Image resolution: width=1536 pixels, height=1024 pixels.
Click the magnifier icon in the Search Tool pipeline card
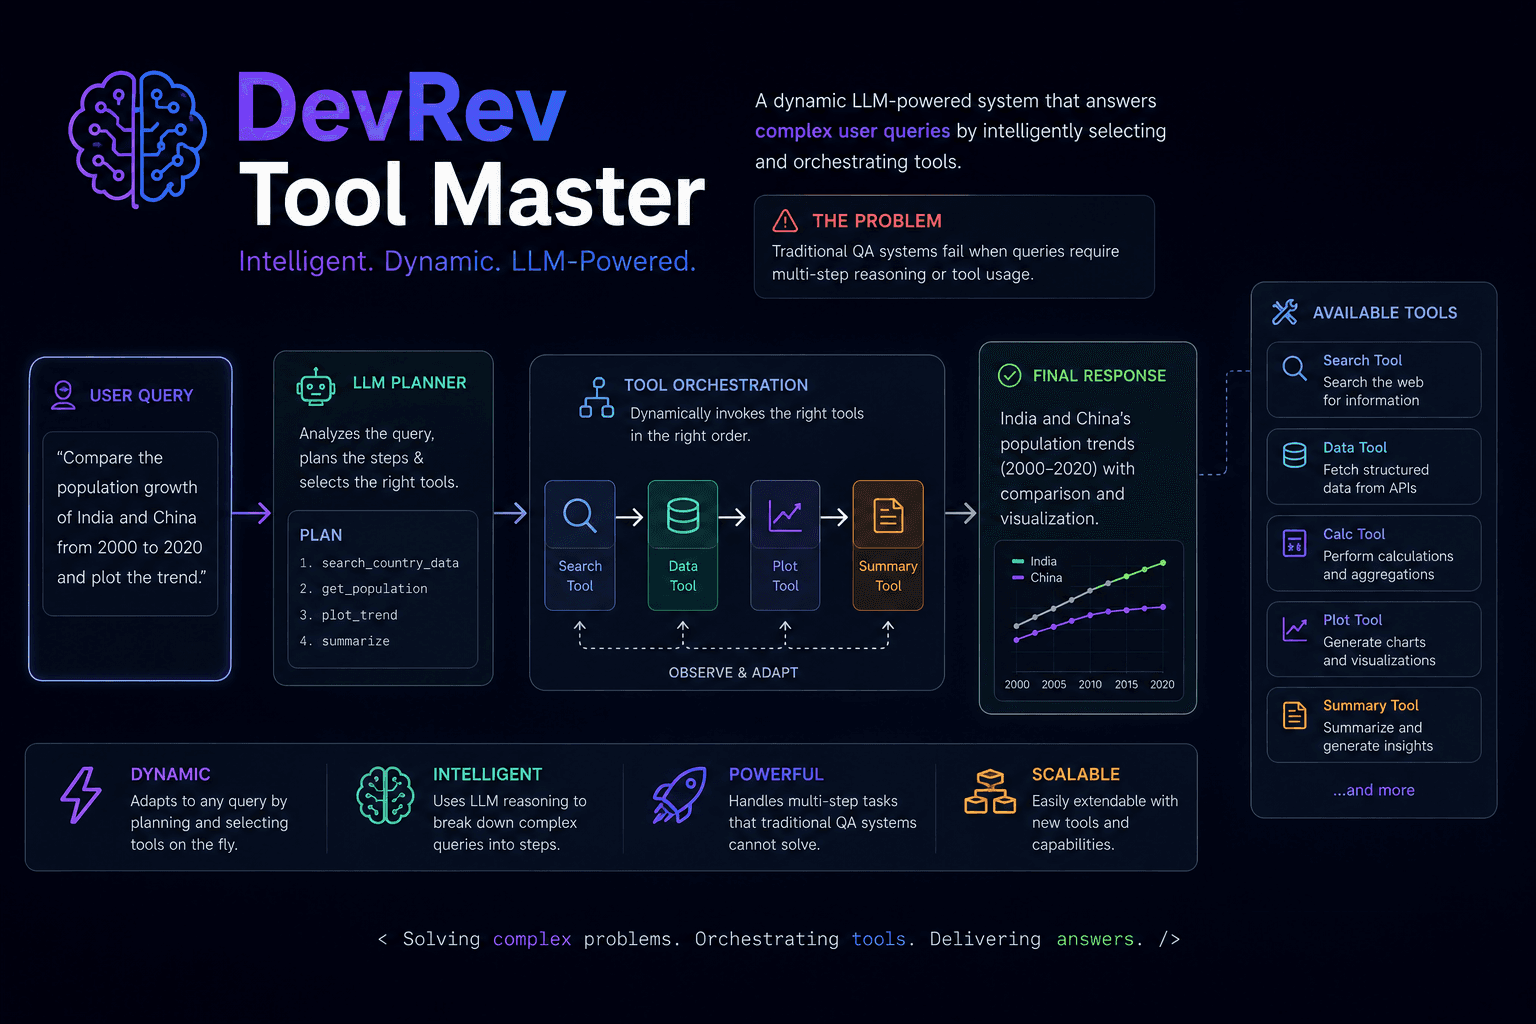coord(580,516)
